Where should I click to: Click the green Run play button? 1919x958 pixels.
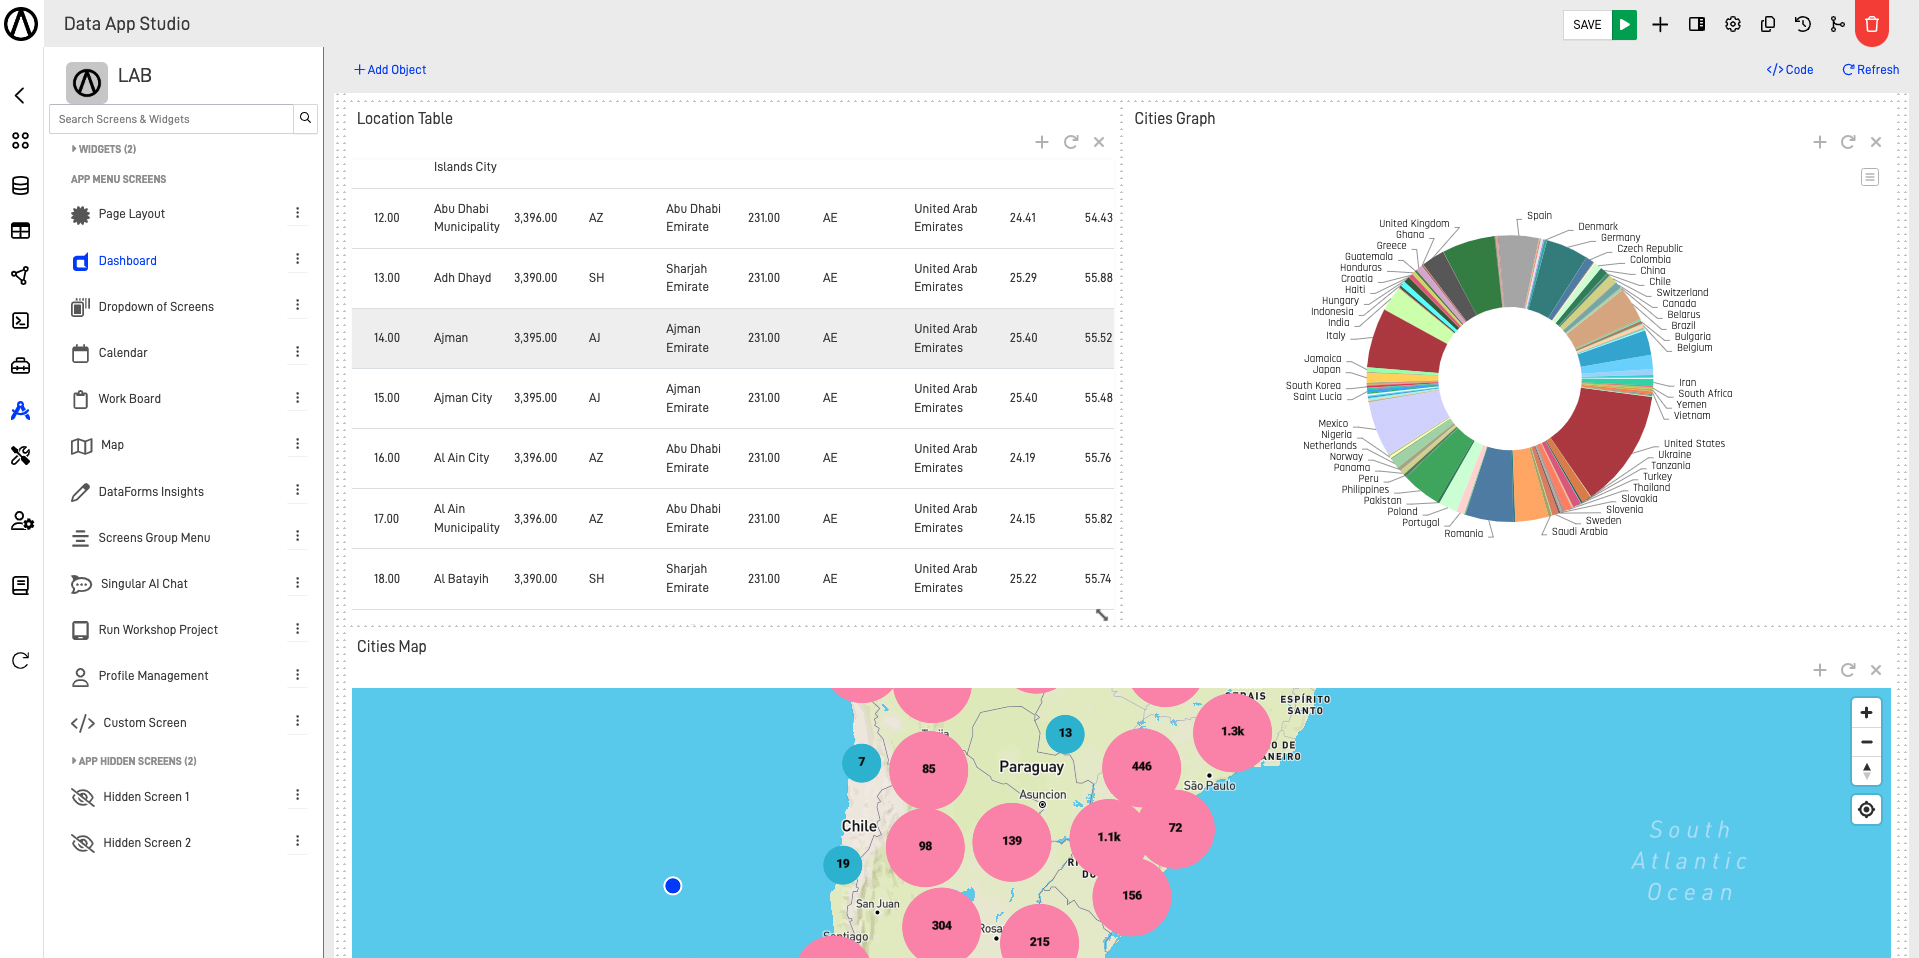pos(1624,24)
